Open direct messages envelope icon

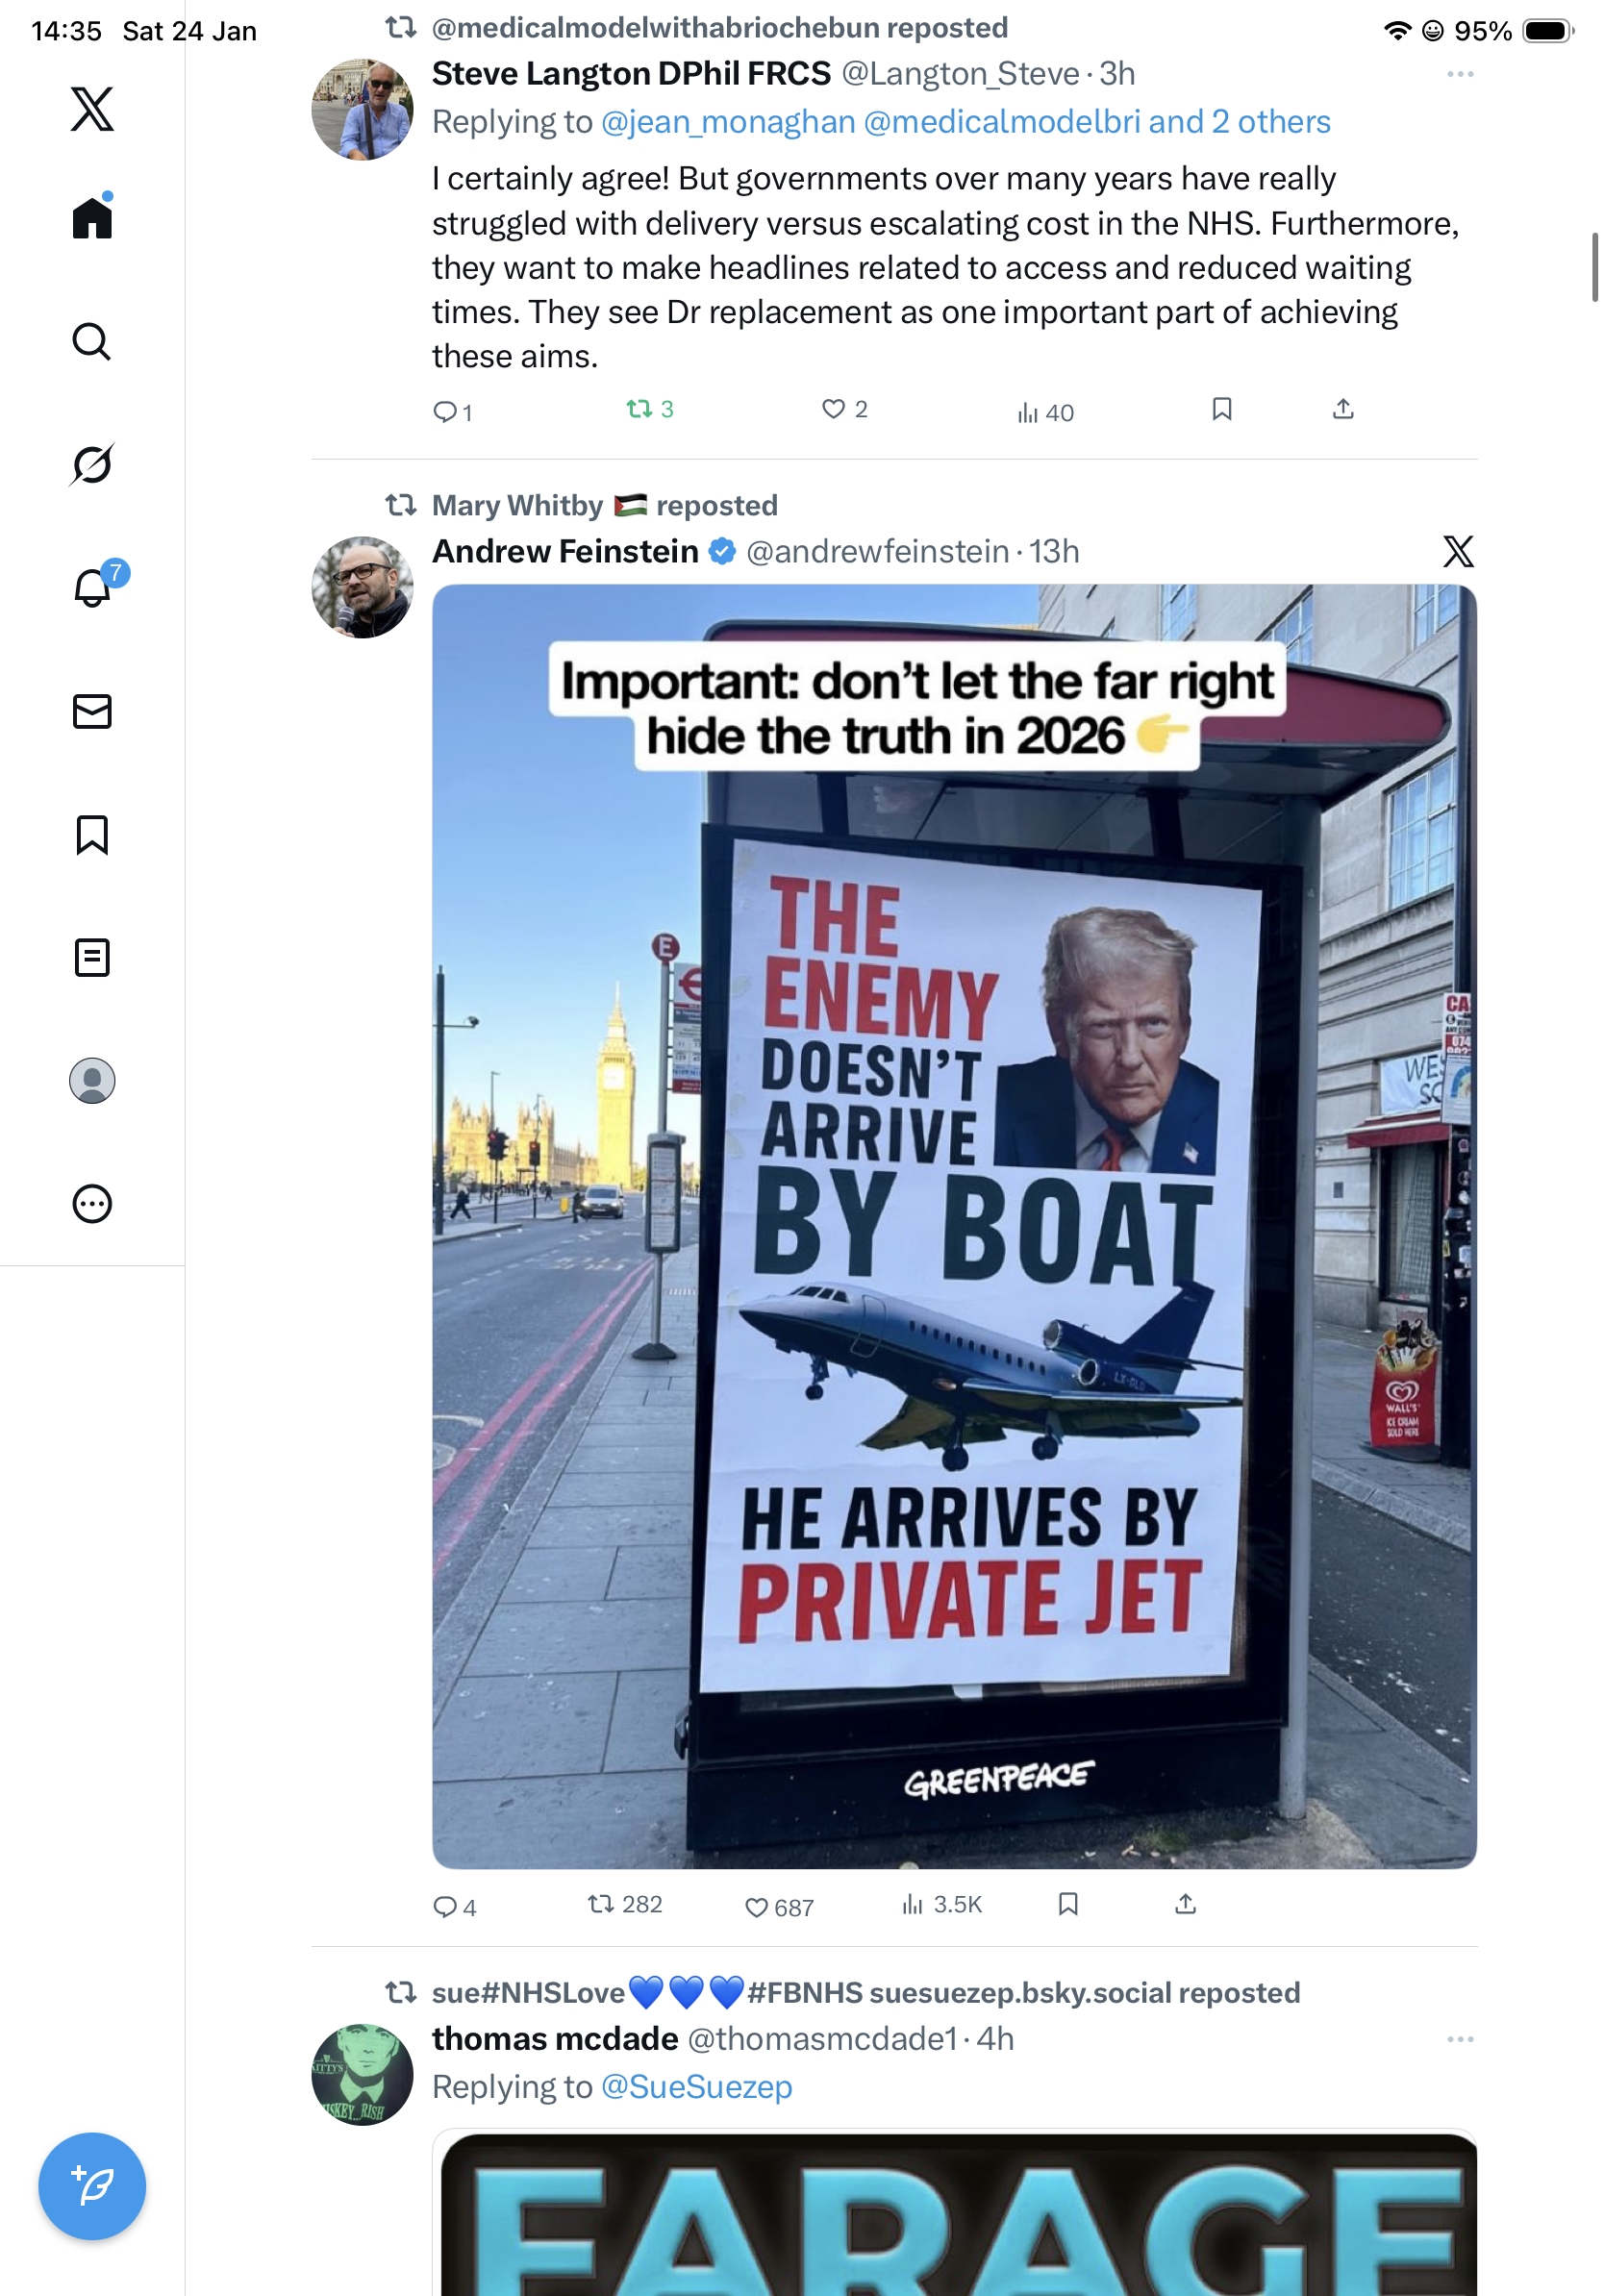pos(92,711)
